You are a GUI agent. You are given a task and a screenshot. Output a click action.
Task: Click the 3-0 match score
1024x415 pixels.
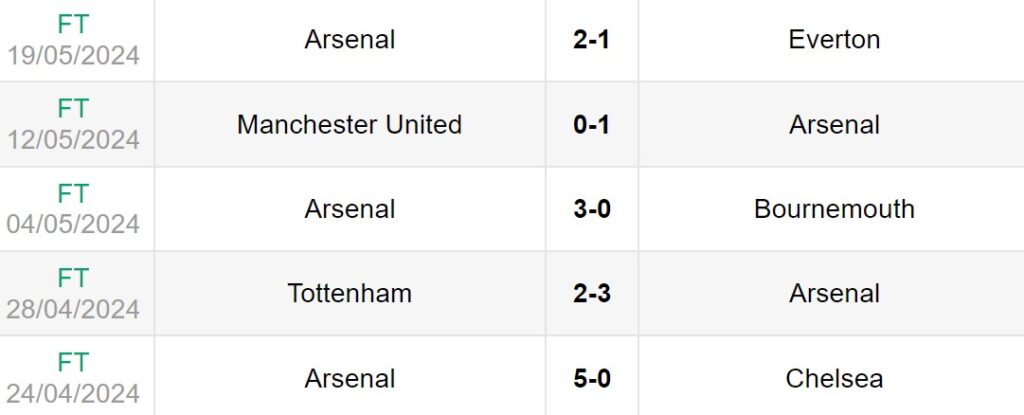(592, 209)
